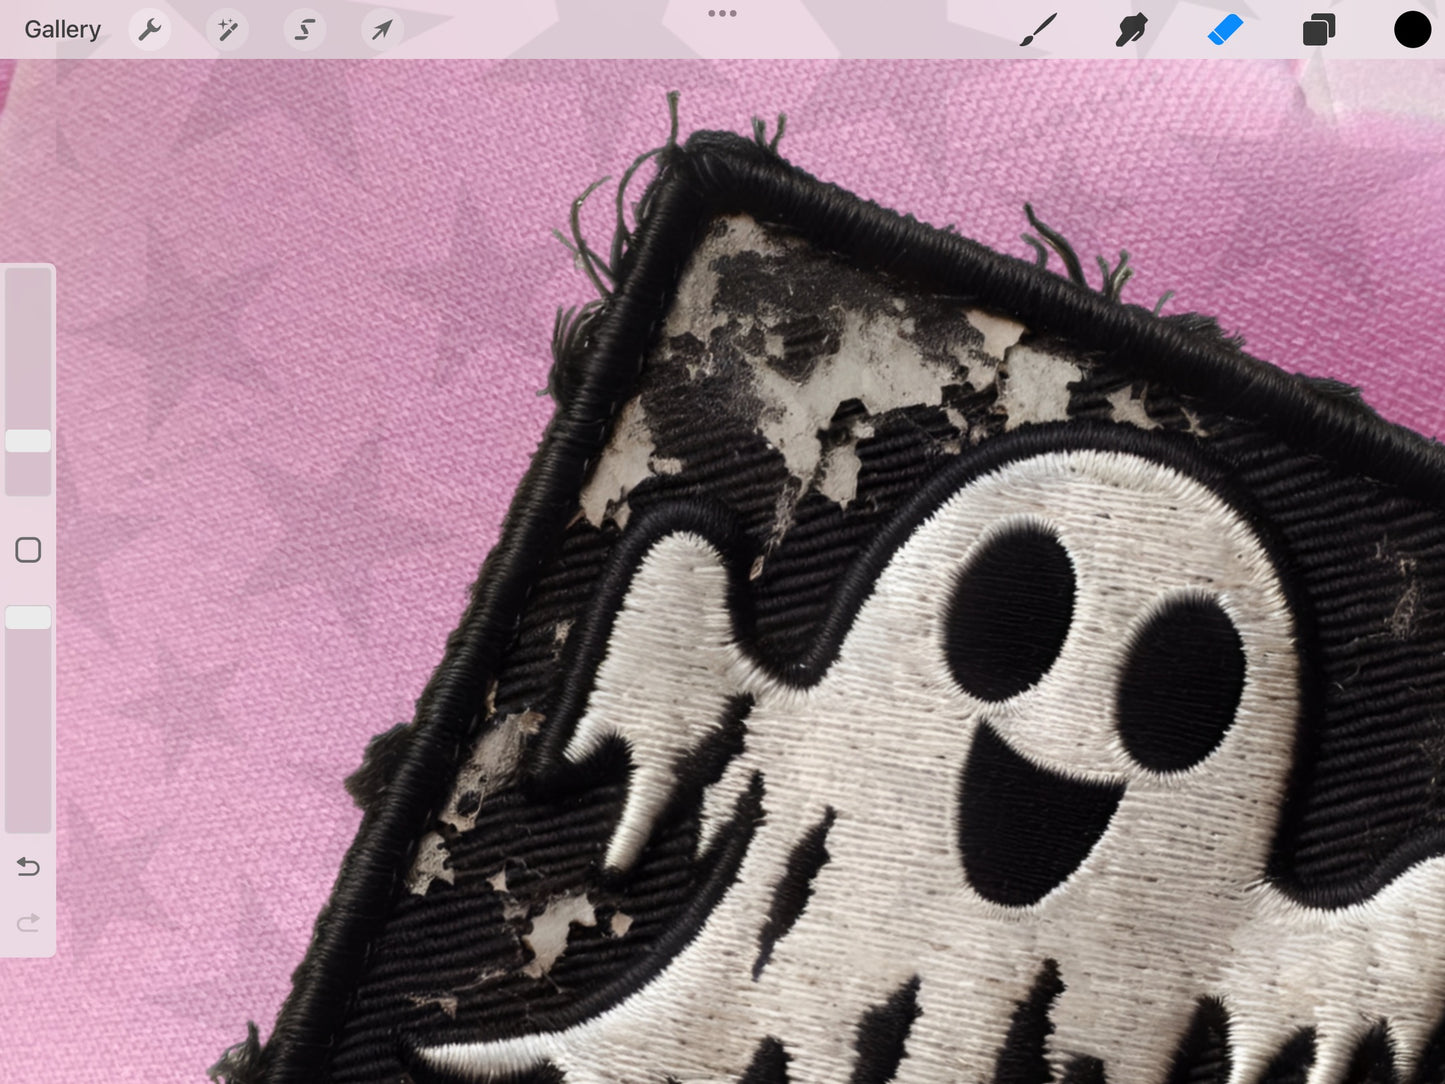Open the Layers panel

[x=1318, y=29]
